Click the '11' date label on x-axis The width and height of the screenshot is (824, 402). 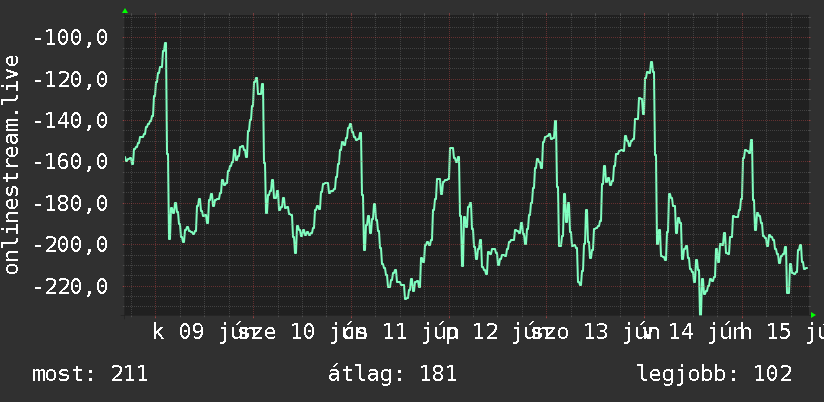point(395,332)
